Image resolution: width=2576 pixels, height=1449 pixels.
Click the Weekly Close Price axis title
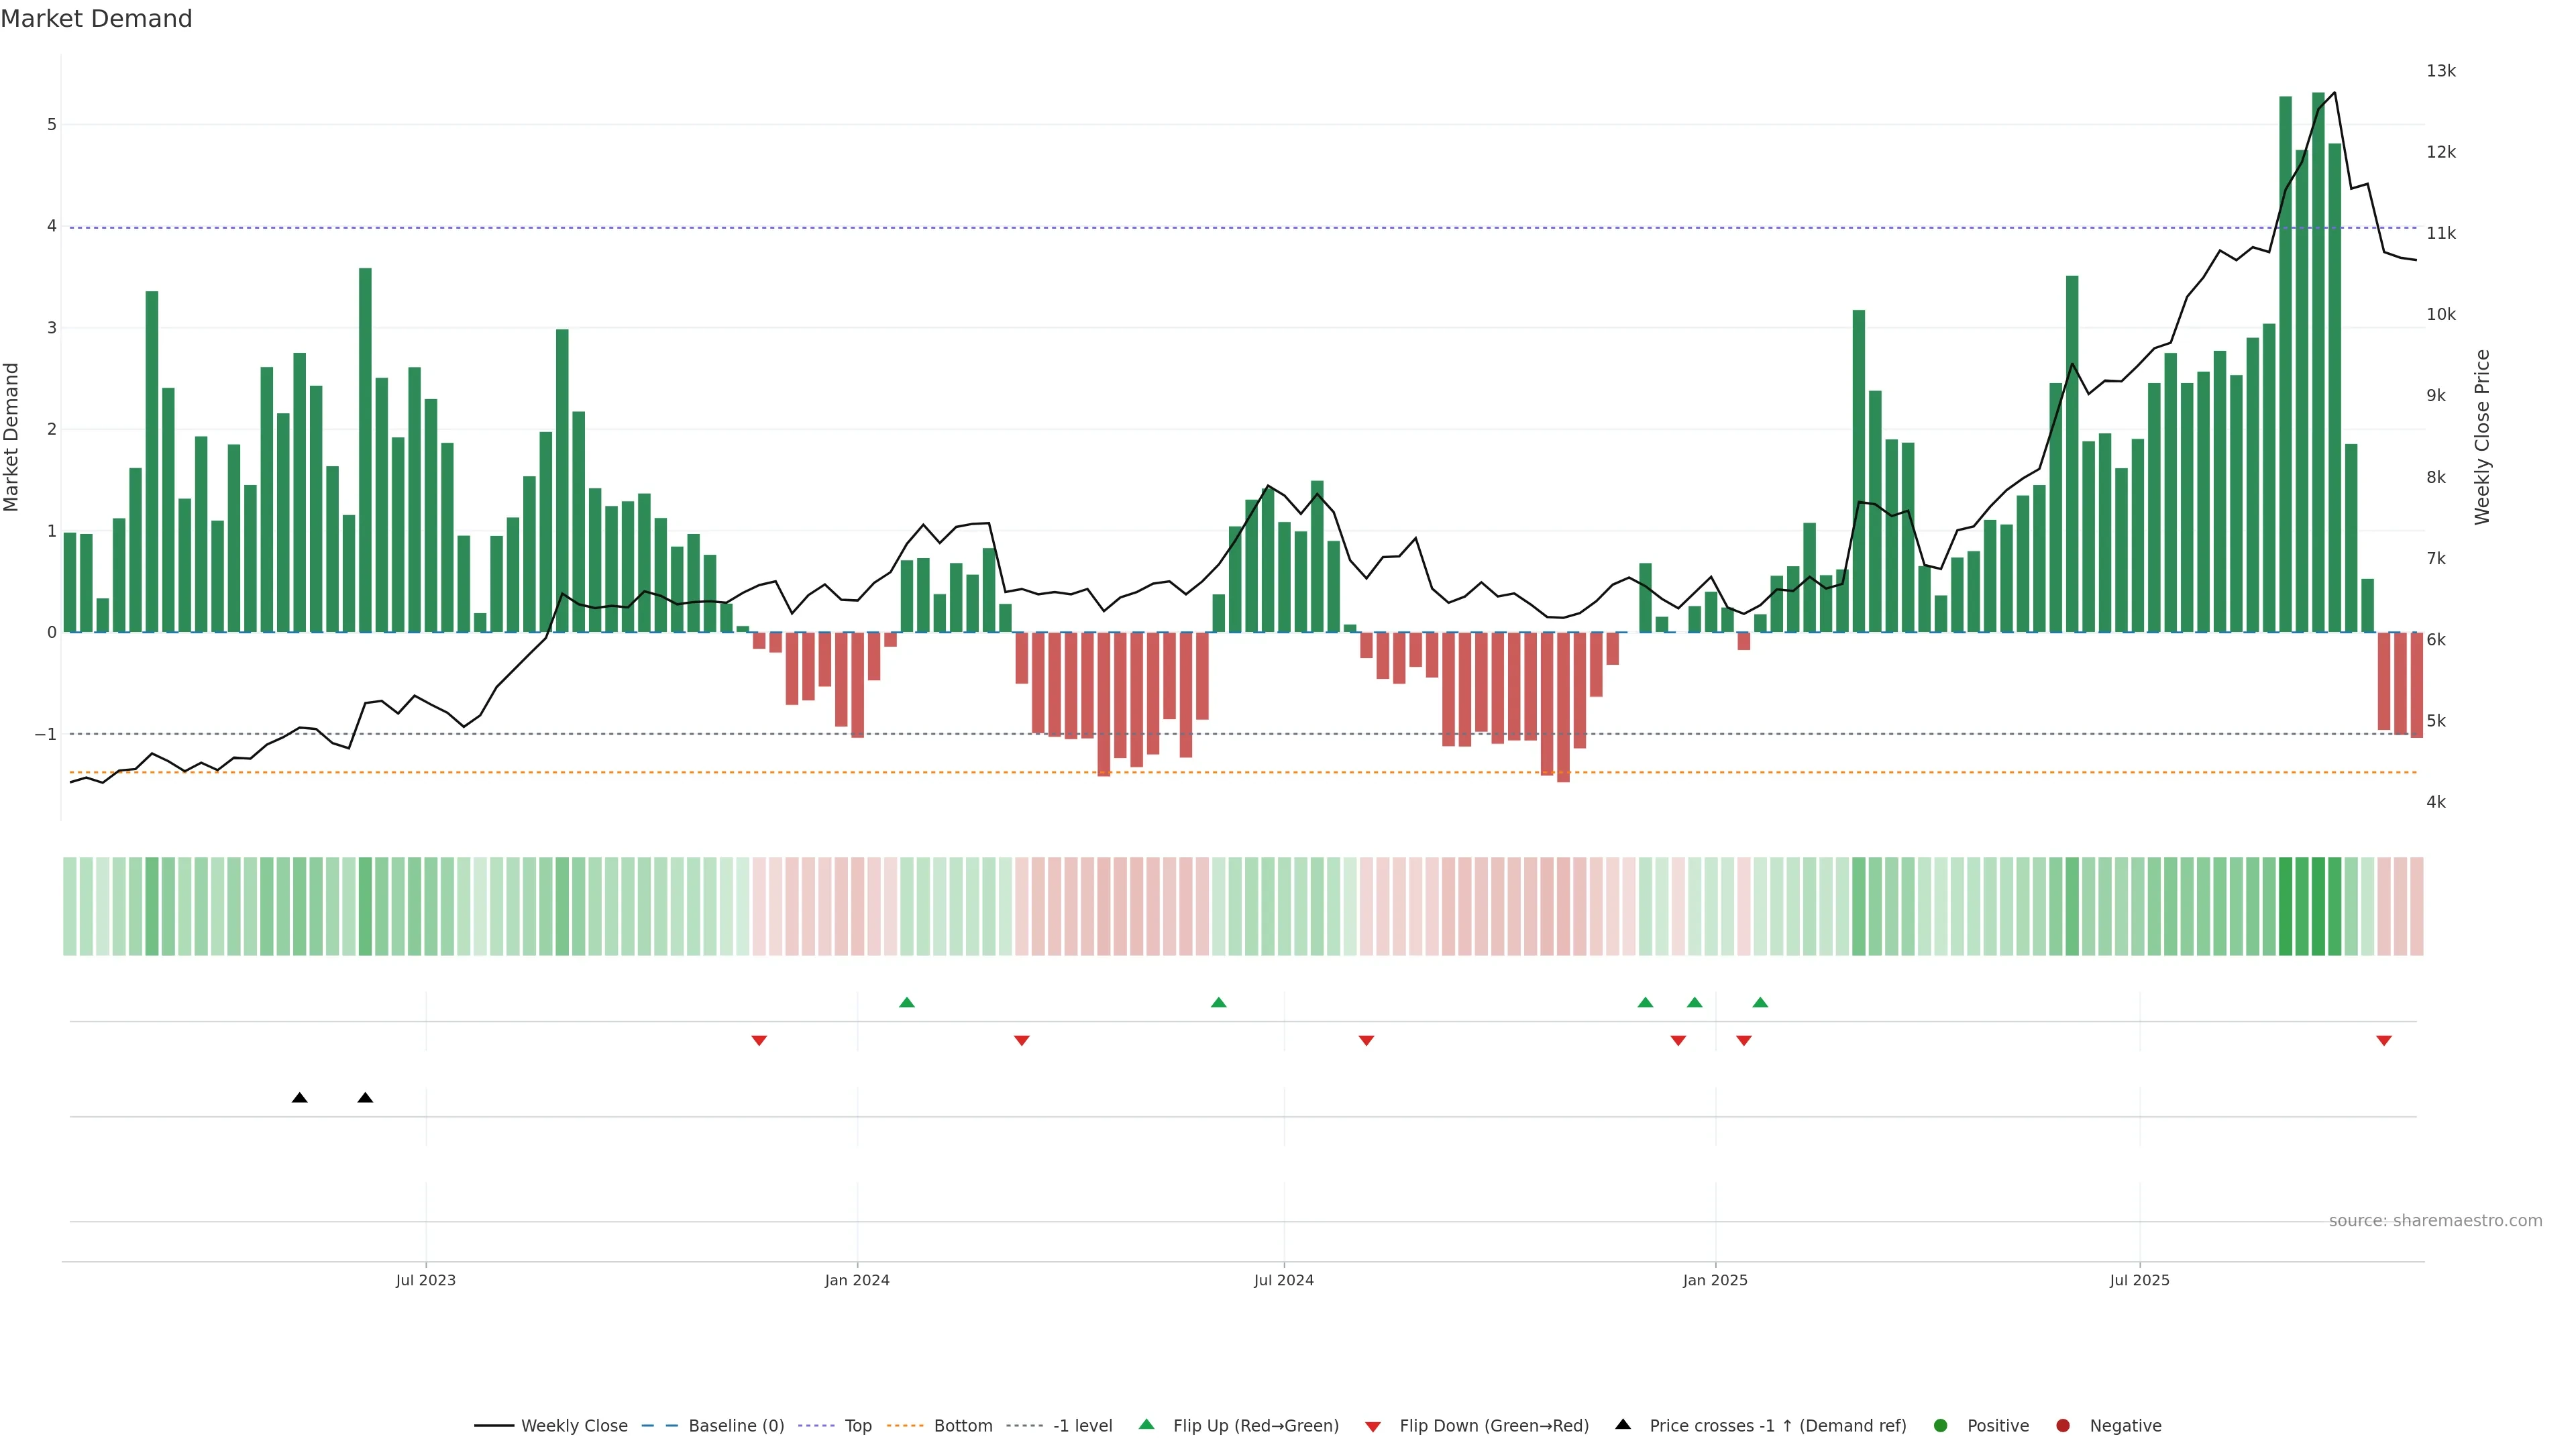[x=2482, y=437]
